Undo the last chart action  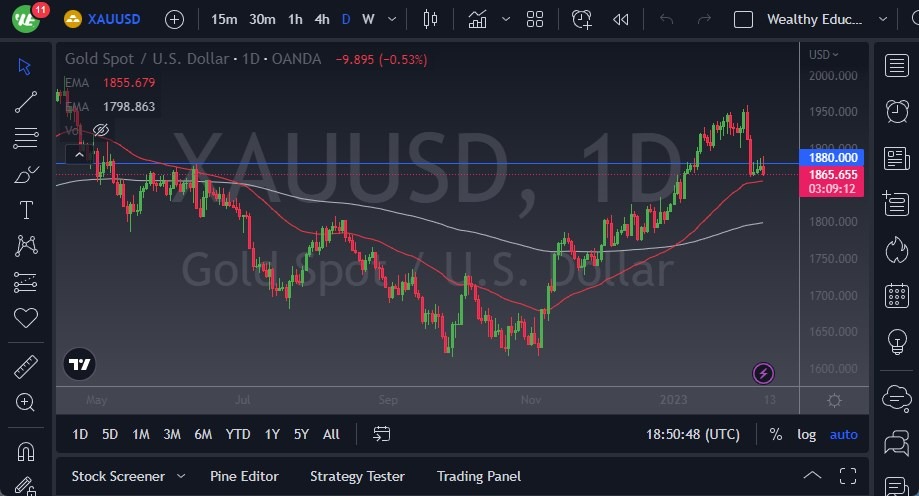point(666,19)
